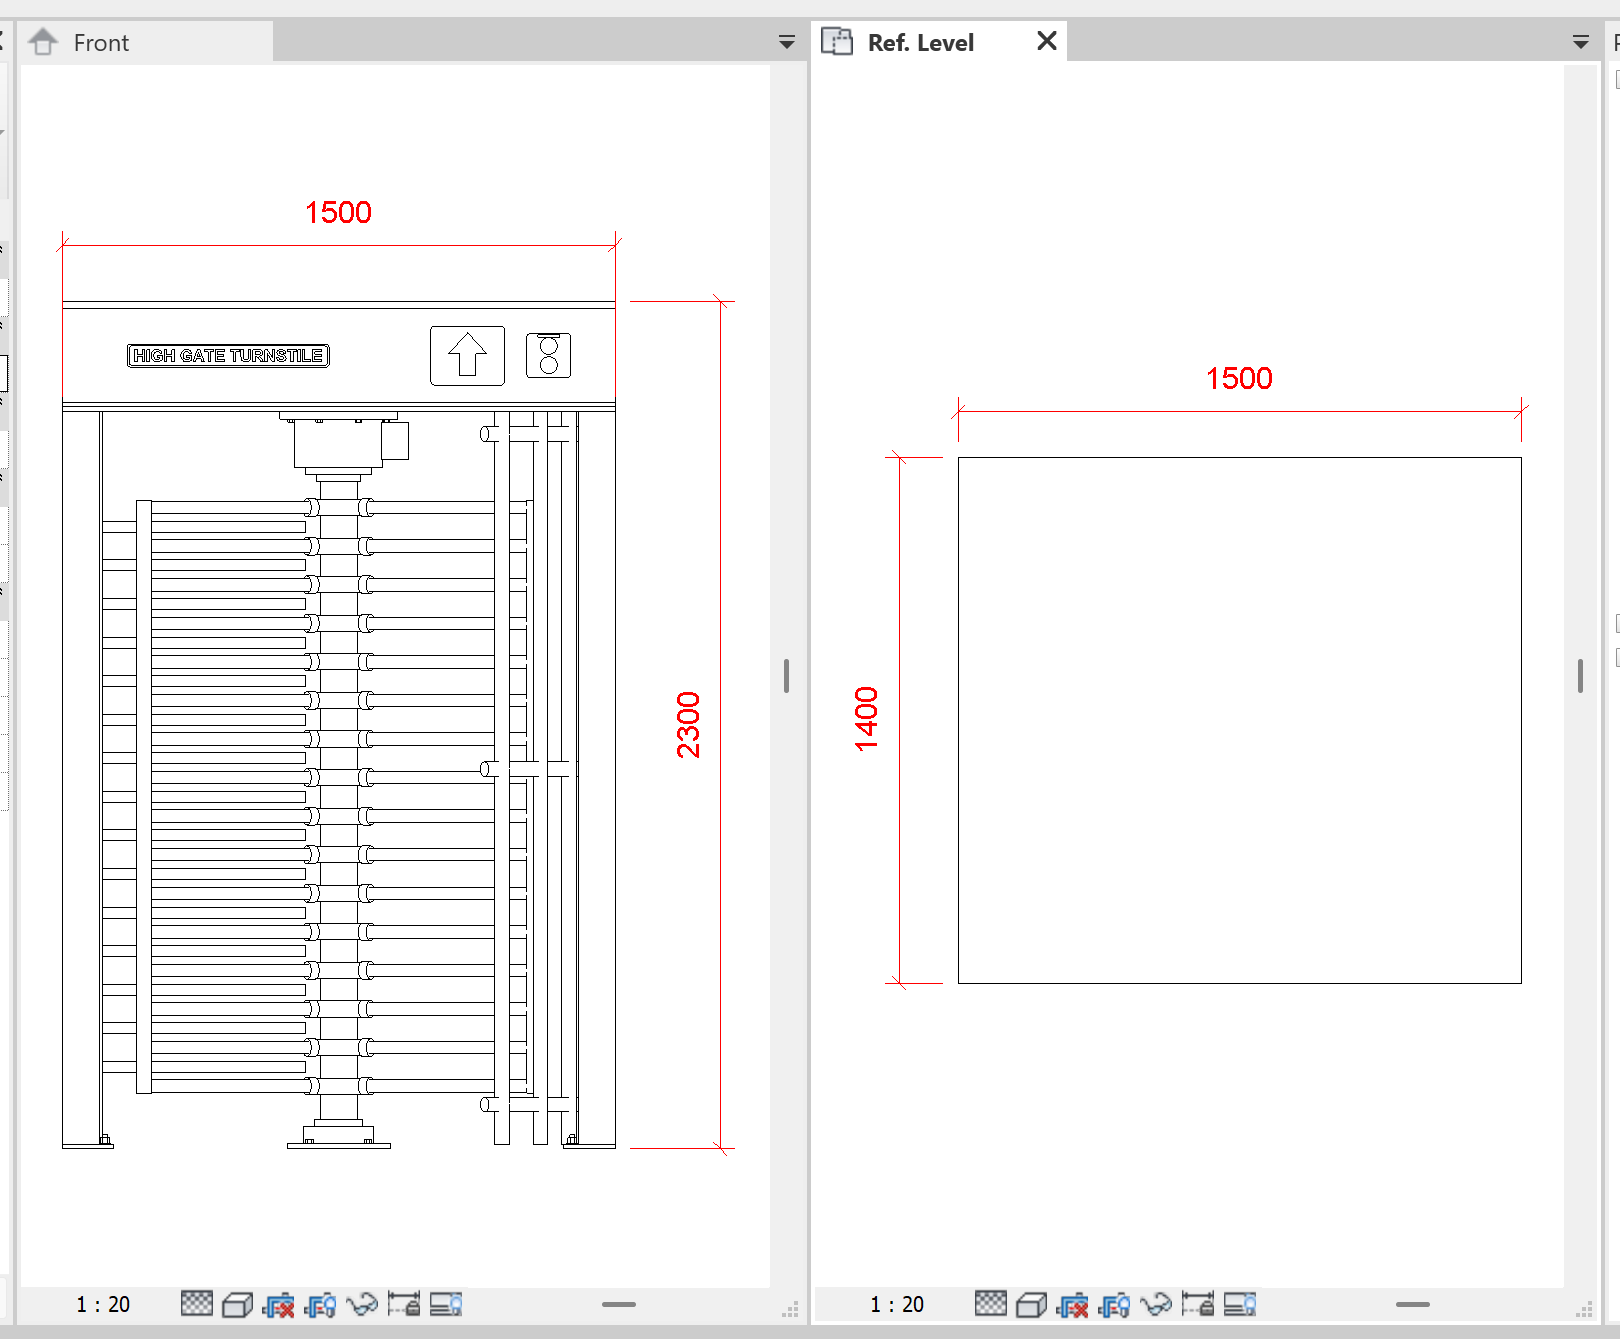1620x1339 pixels.
Task: Click the Front view vertical scrollbar thumb
Action: click(x=787, y=676)
